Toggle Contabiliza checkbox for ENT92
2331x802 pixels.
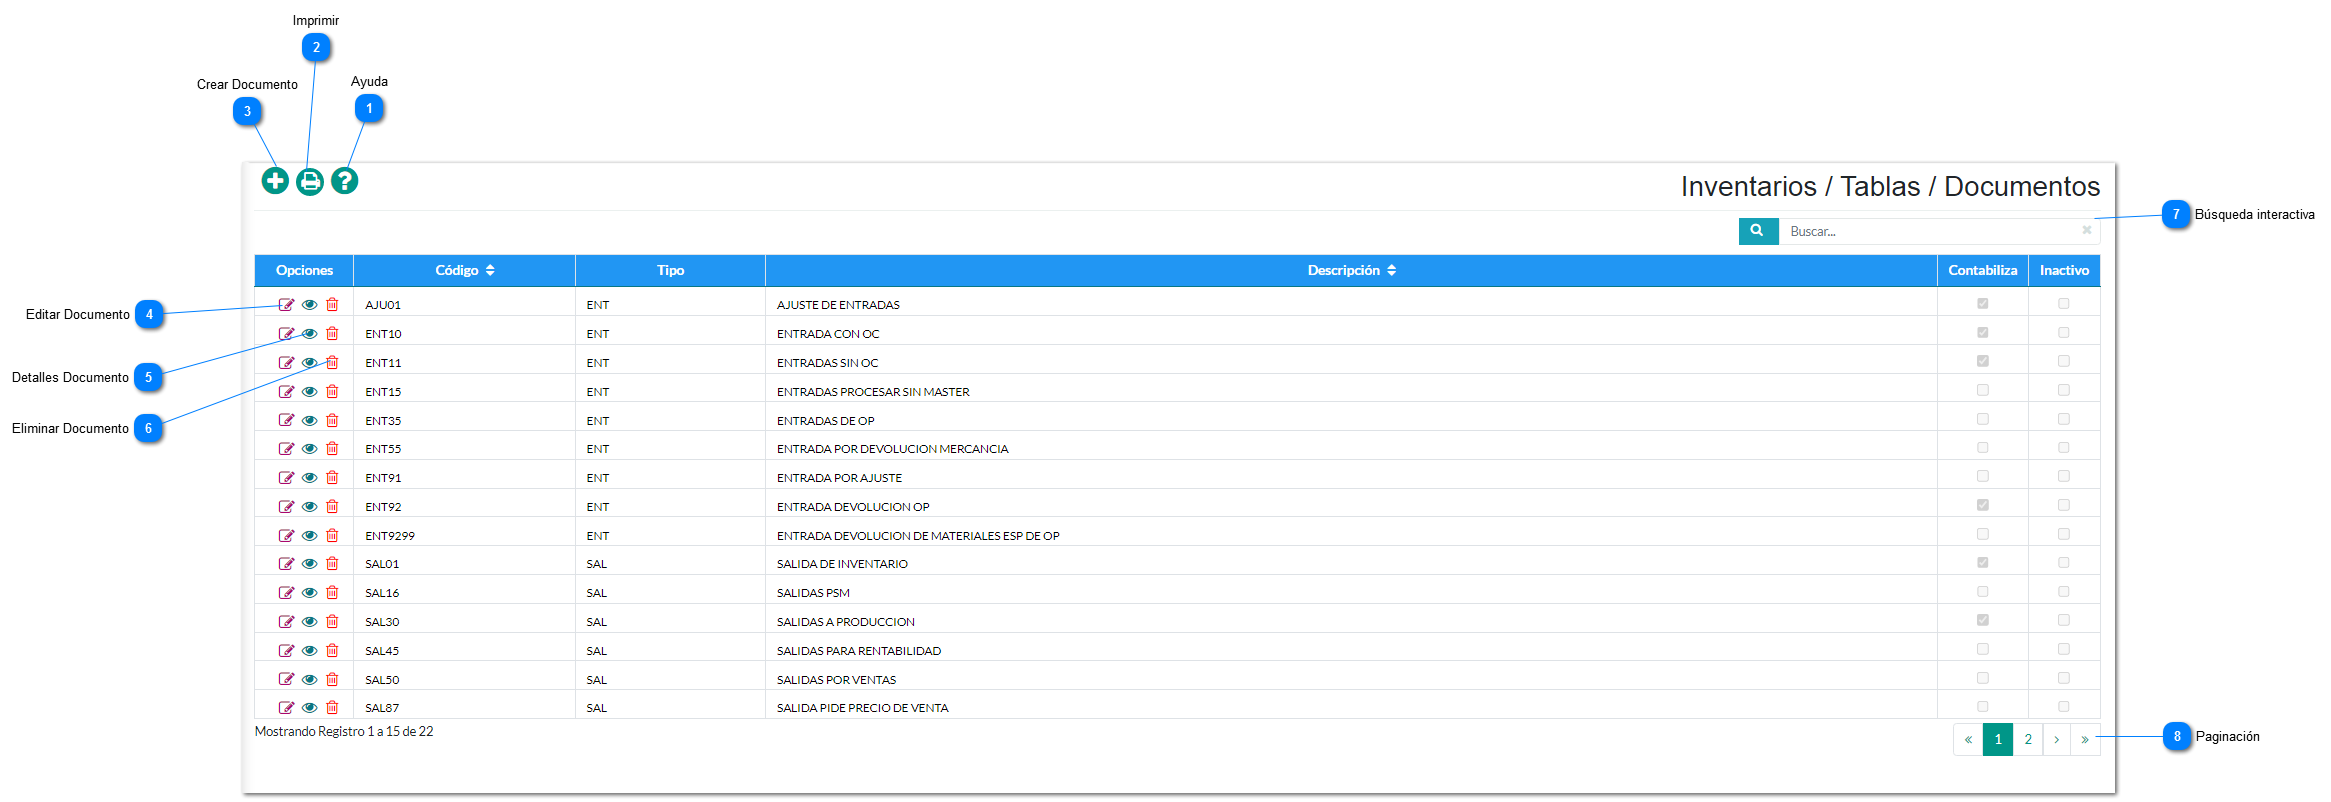coord(1983,506)
